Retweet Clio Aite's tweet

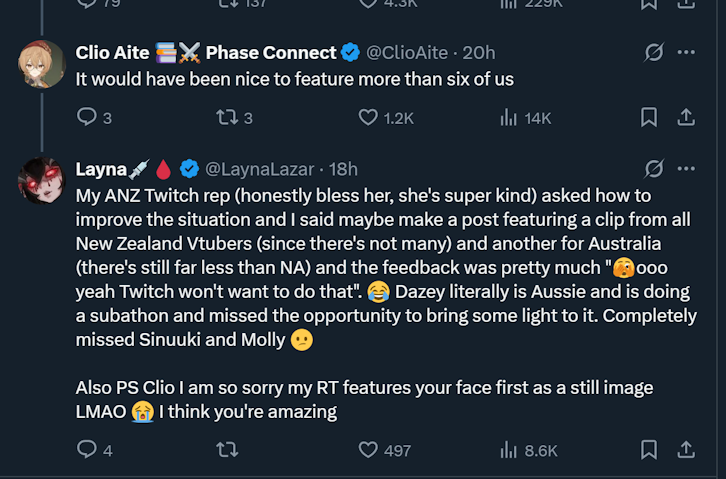[227, 118]
